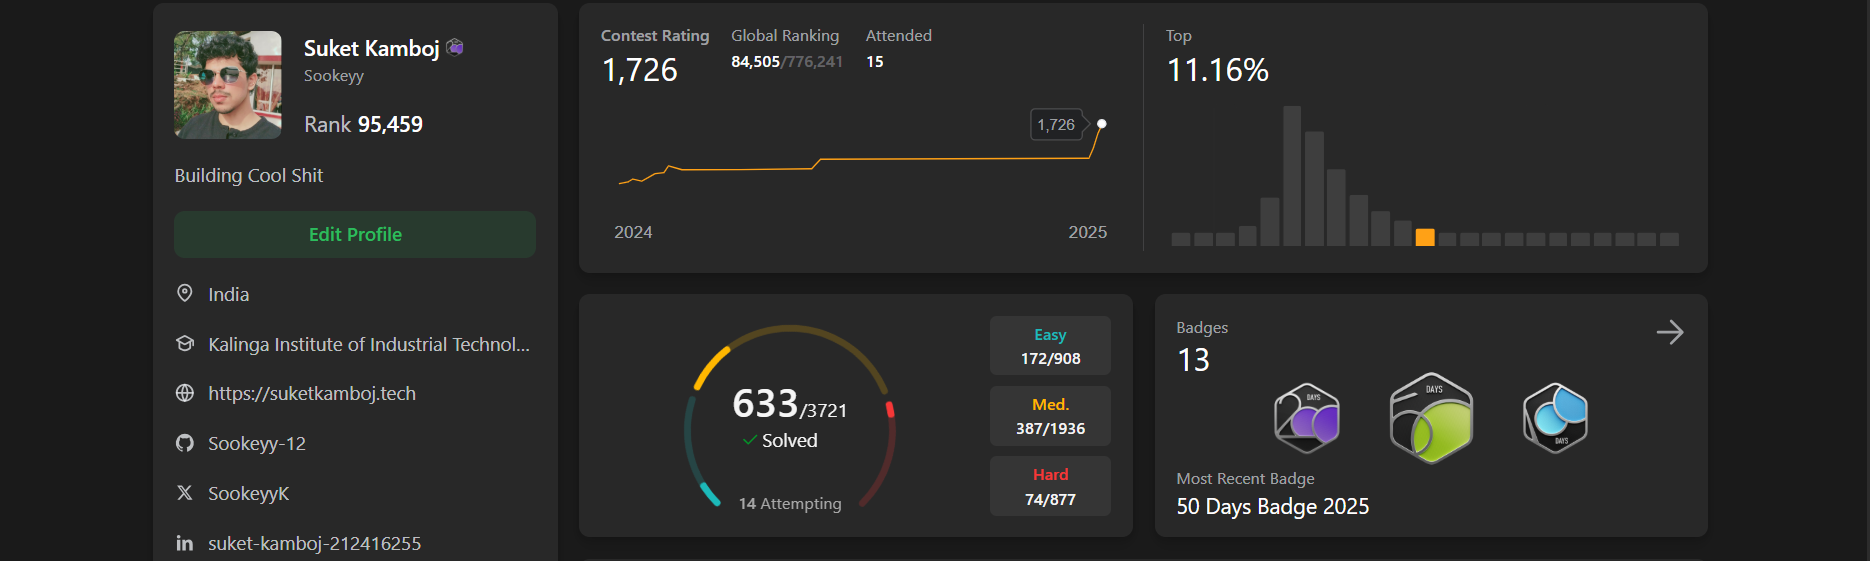Select the Easy 172/908 difficulty box
Screen dimensions: 1870x561
[x=1050, y=346]
